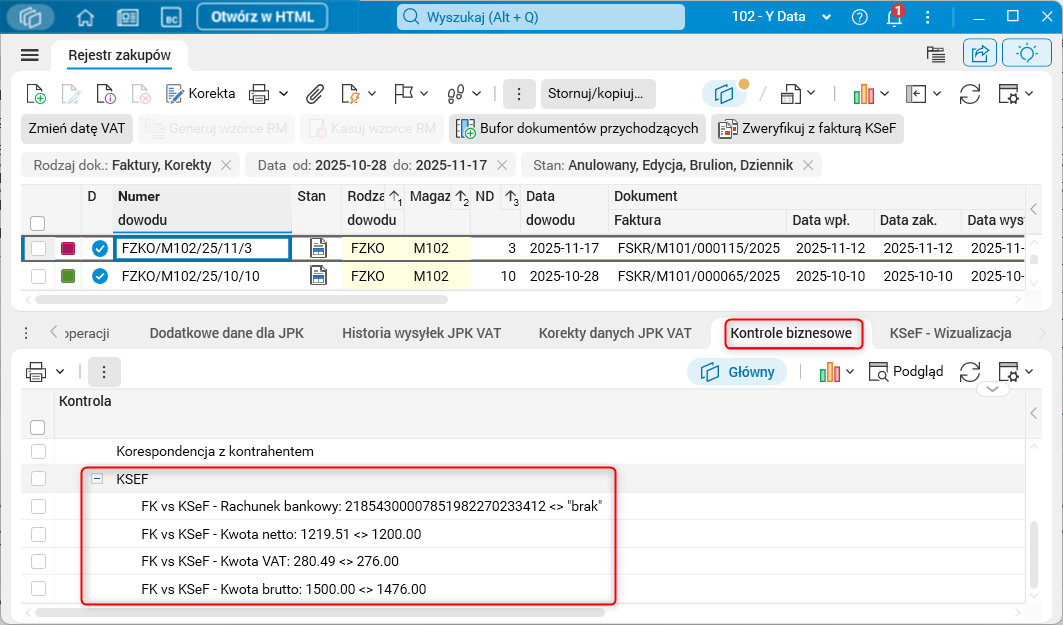This screenshot has height=625, width=1063.
Task: Click the flag marker icon
Action: pyautogui.click(x=403, y=94)
